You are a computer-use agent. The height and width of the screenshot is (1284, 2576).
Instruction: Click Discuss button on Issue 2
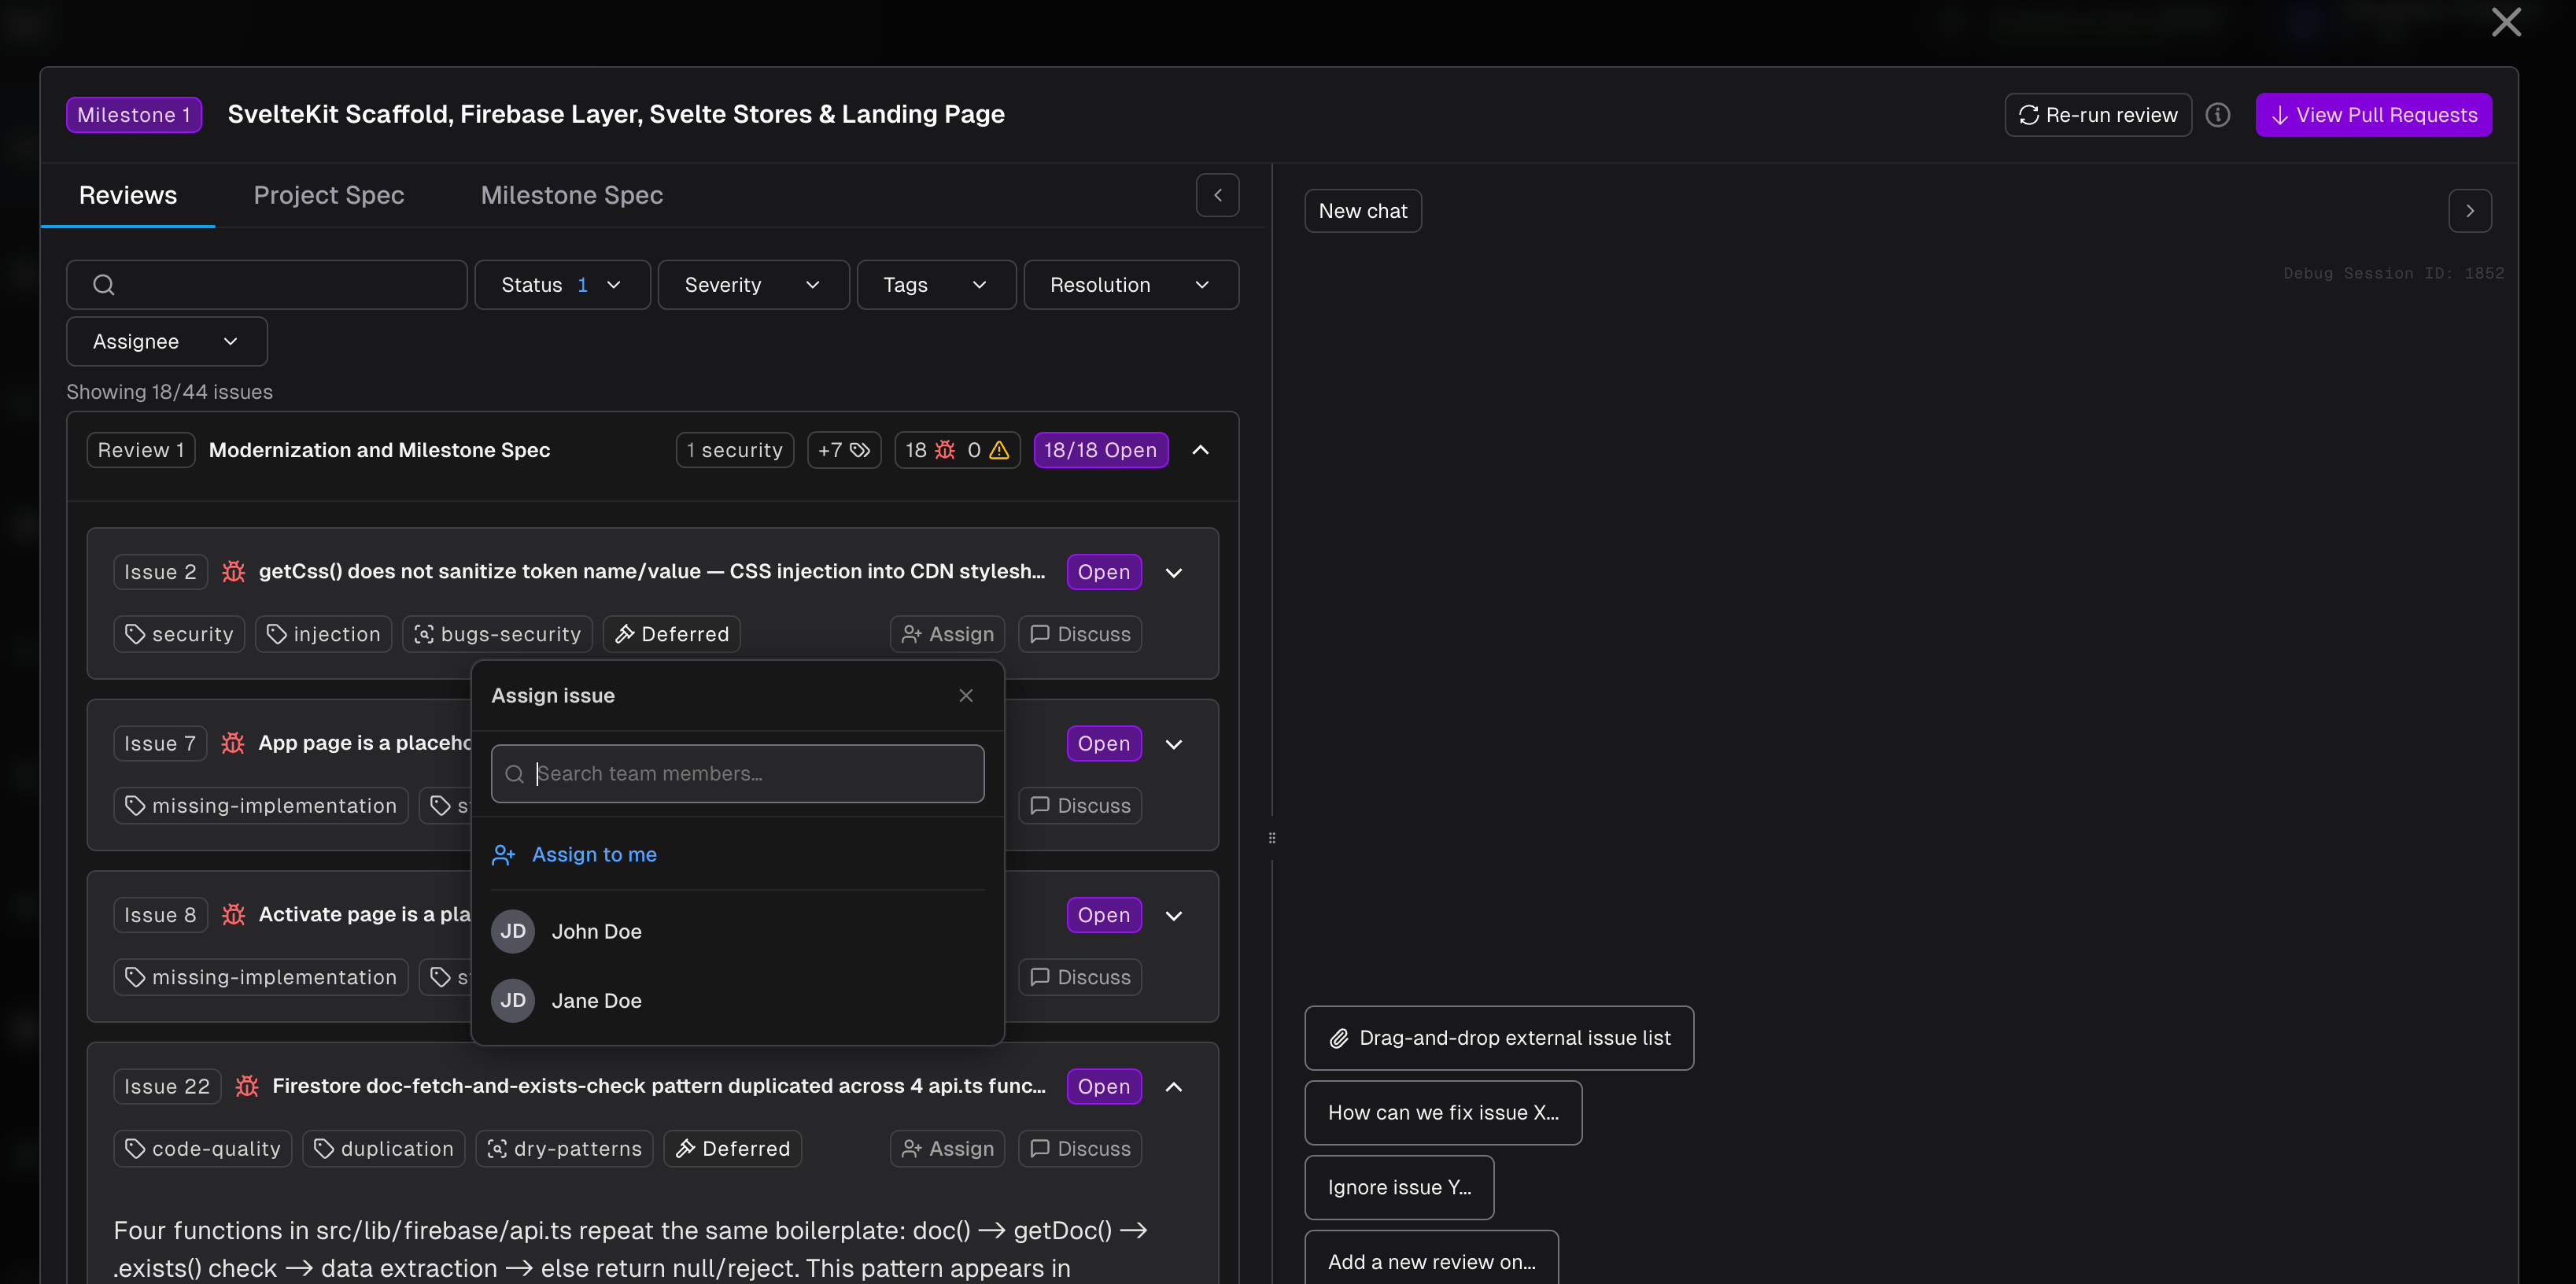(1080, 634)
